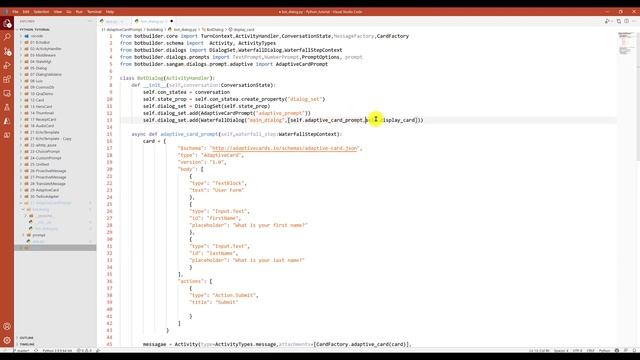Click the master branch in status bar
640x360 pixels.
tap(21, 351)
